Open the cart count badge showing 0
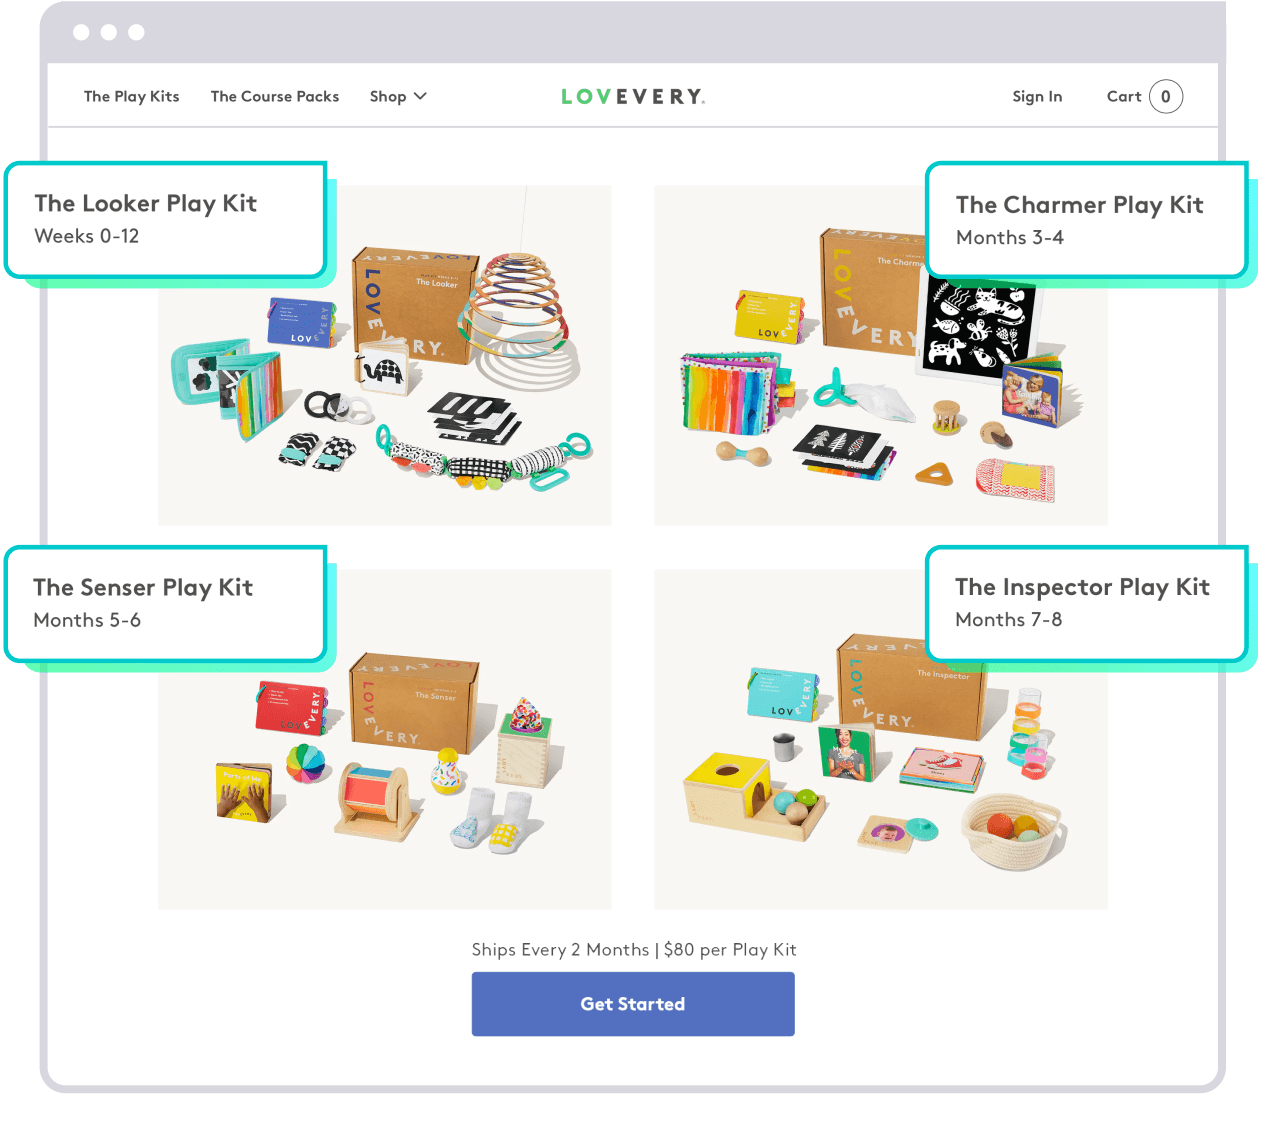This screenshot has width=1266, height=1123. pos(1166,97)
